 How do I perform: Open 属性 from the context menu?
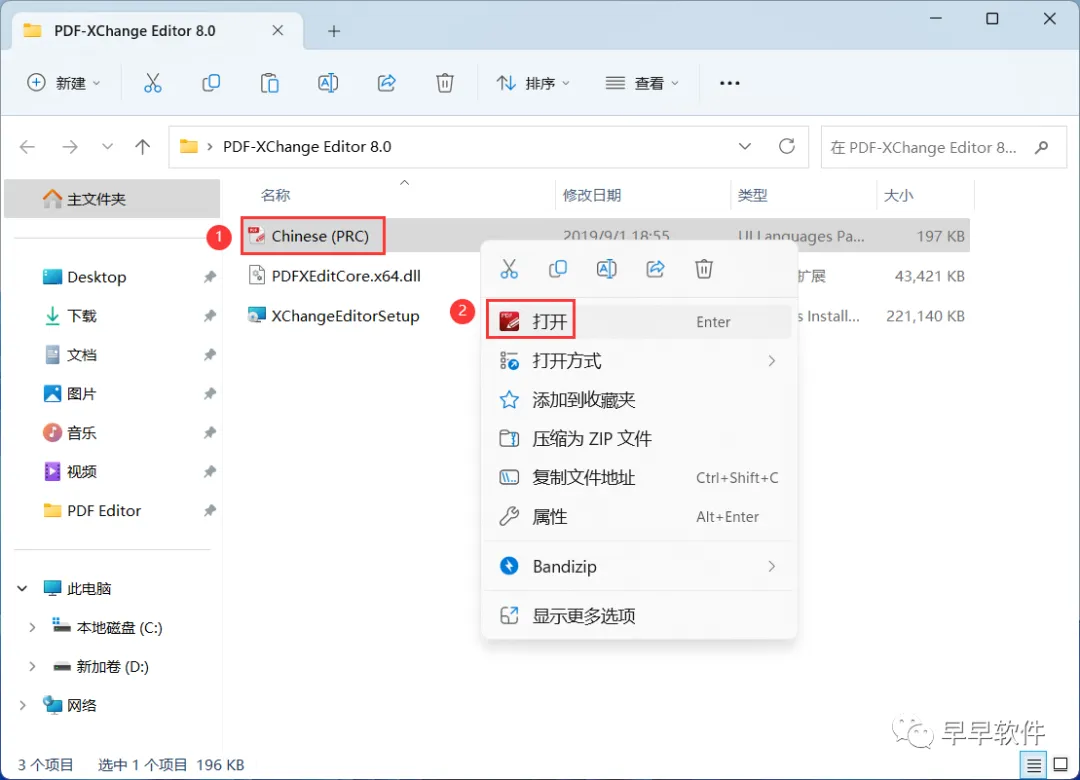point(638,516)
